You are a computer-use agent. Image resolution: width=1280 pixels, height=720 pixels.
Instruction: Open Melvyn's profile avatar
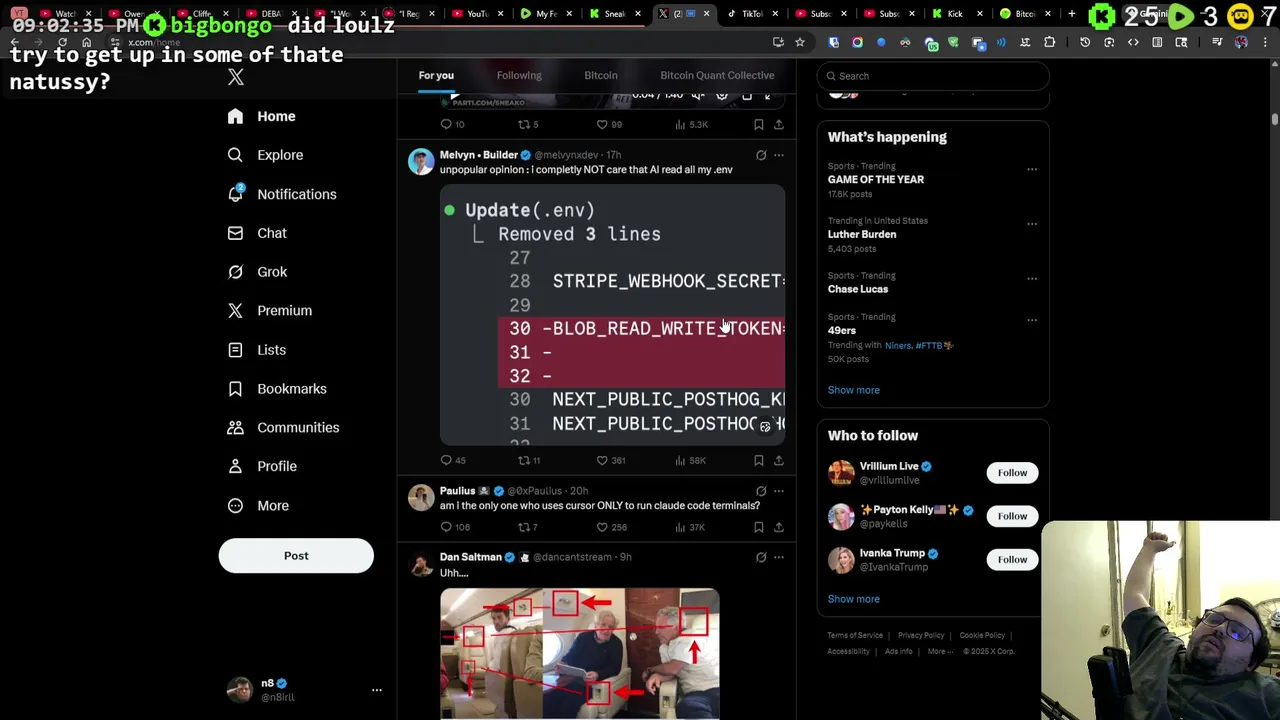click(x=421, y=161)
